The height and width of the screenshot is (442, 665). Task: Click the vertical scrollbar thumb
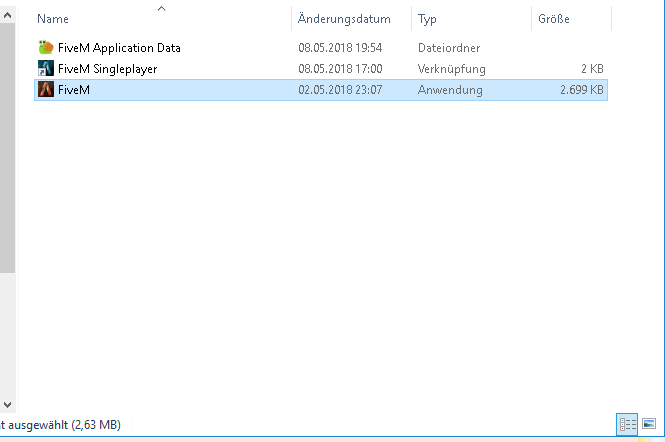point(7,148)
